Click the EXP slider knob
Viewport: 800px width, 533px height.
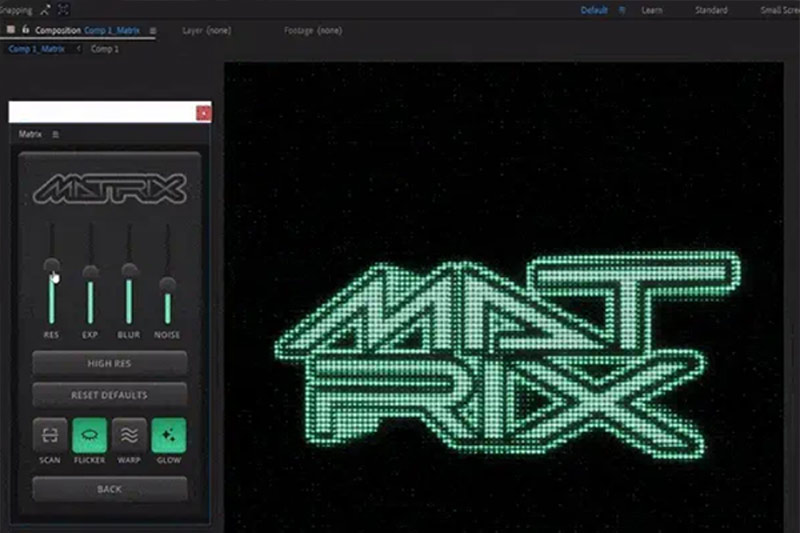point(90,272)
